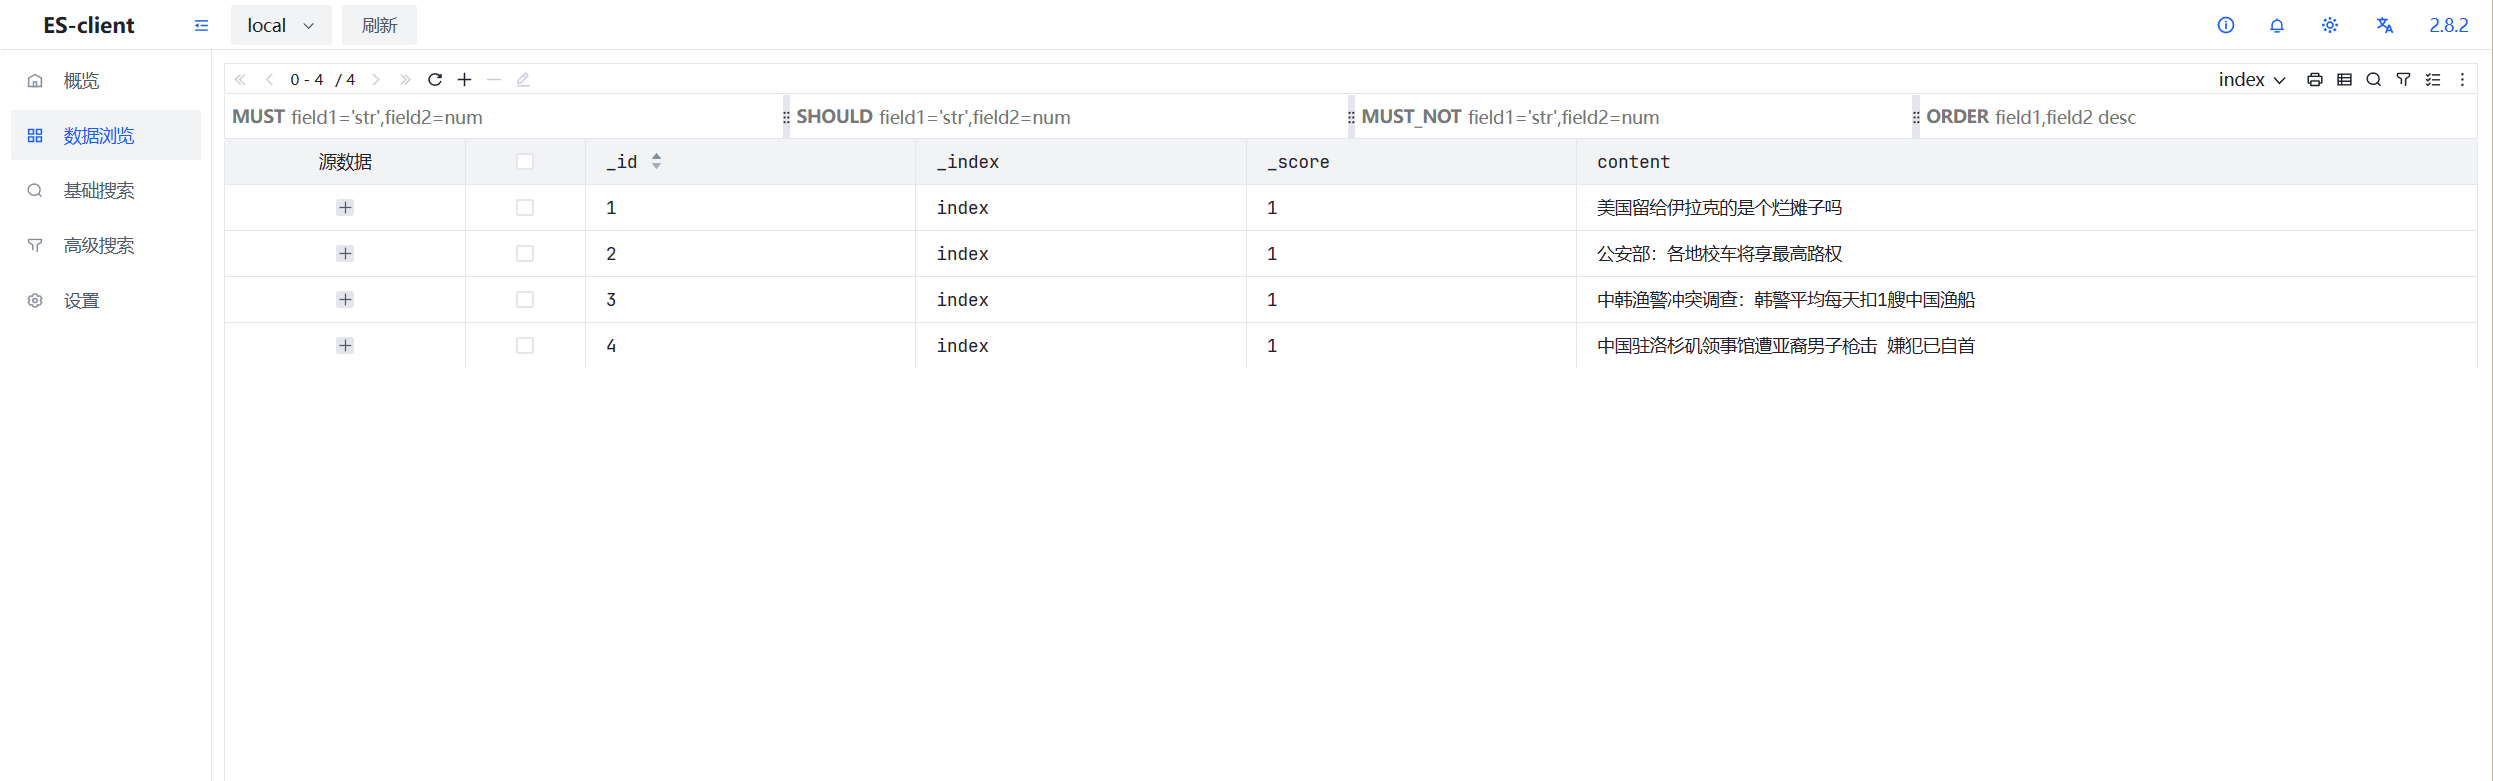This screenshot has height=781, width=2493.
Task: Open the checklist column settings icon
Action: (x=2433, y=80)
